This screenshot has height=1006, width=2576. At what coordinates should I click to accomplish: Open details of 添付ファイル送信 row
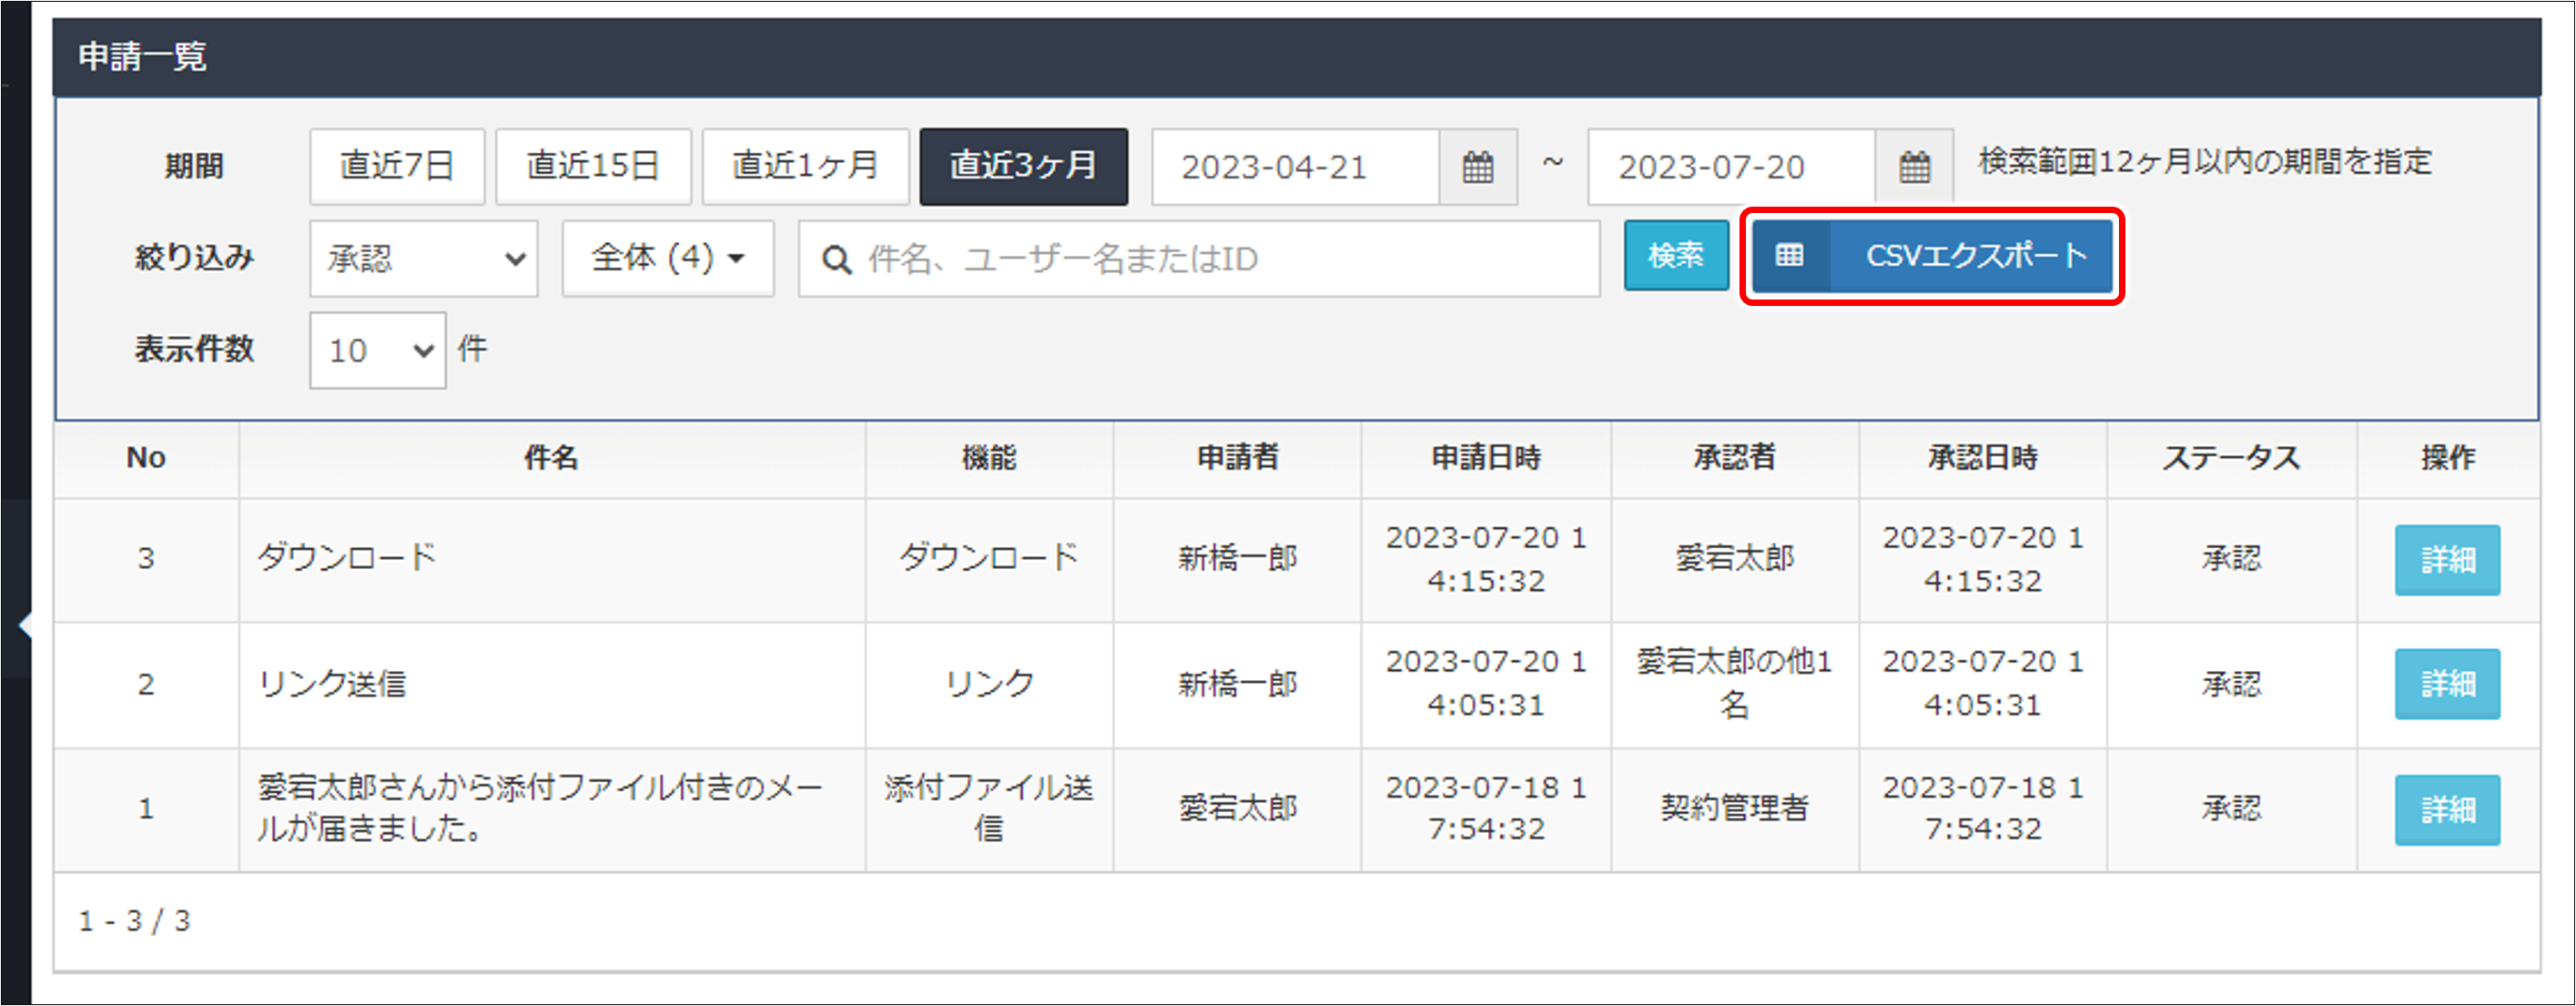(x=2446, y=809)
